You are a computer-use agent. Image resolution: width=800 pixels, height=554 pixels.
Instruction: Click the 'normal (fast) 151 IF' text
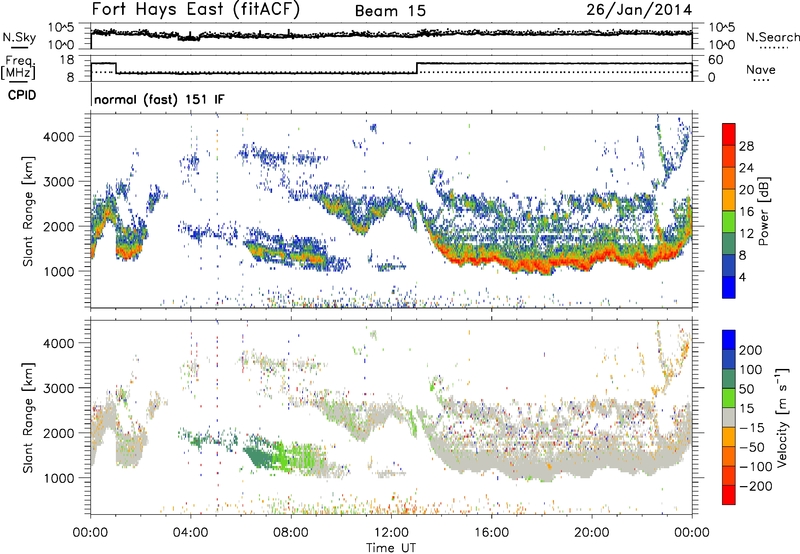tap(159, 99)
